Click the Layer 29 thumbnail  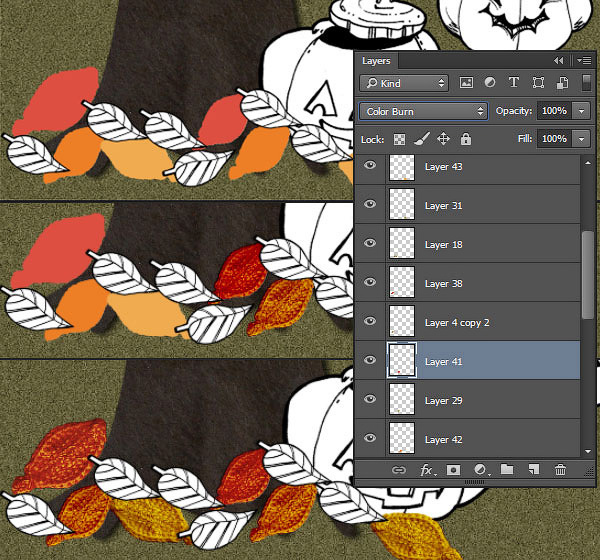pos(402,399)
